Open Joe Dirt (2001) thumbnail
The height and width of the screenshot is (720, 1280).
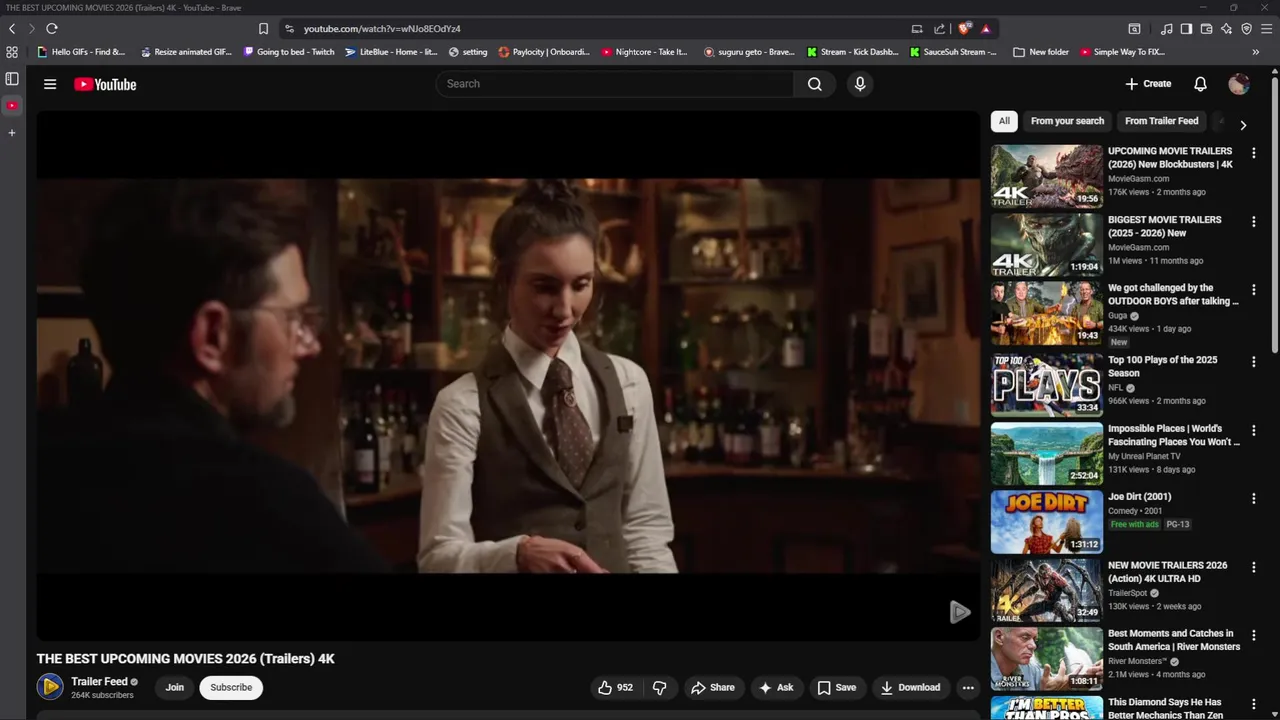[1046, 522]
